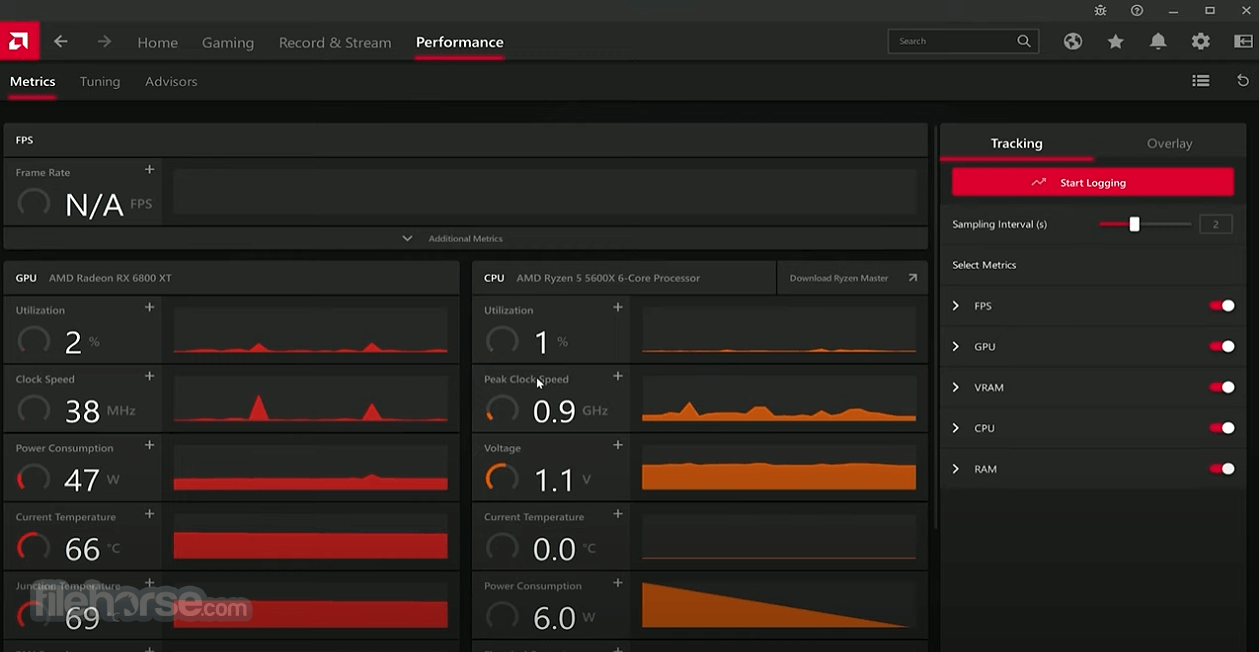
Task: Click the Select Metrics heading
Action: tap(984, 265)
